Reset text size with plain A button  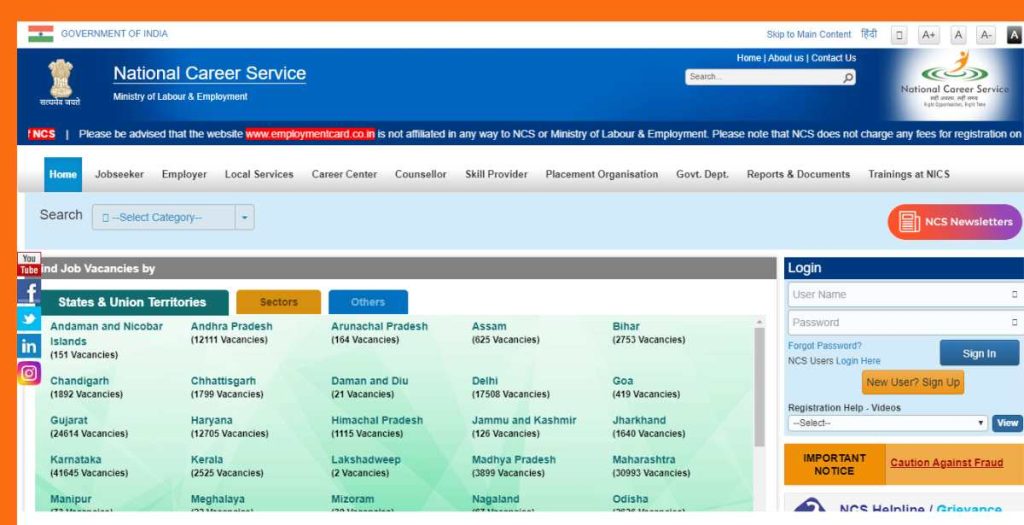(x=958, y=35)
